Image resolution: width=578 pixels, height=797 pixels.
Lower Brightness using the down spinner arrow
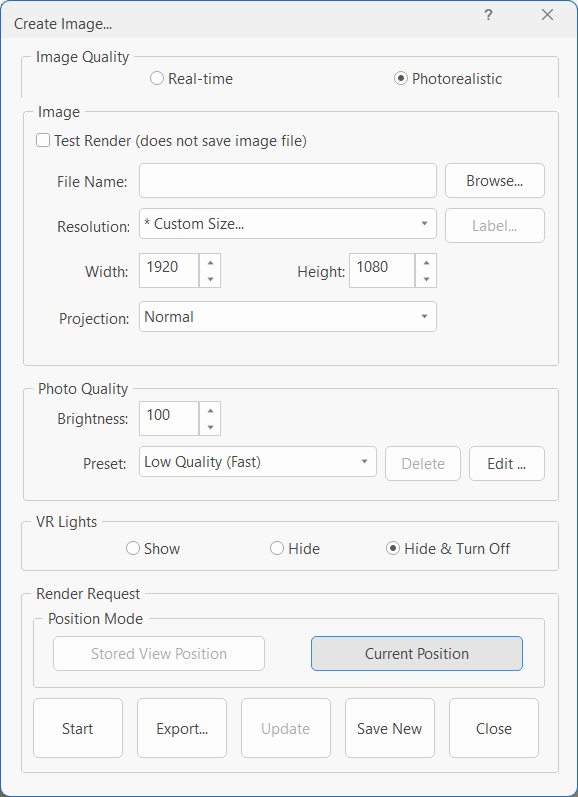point(210,427)
